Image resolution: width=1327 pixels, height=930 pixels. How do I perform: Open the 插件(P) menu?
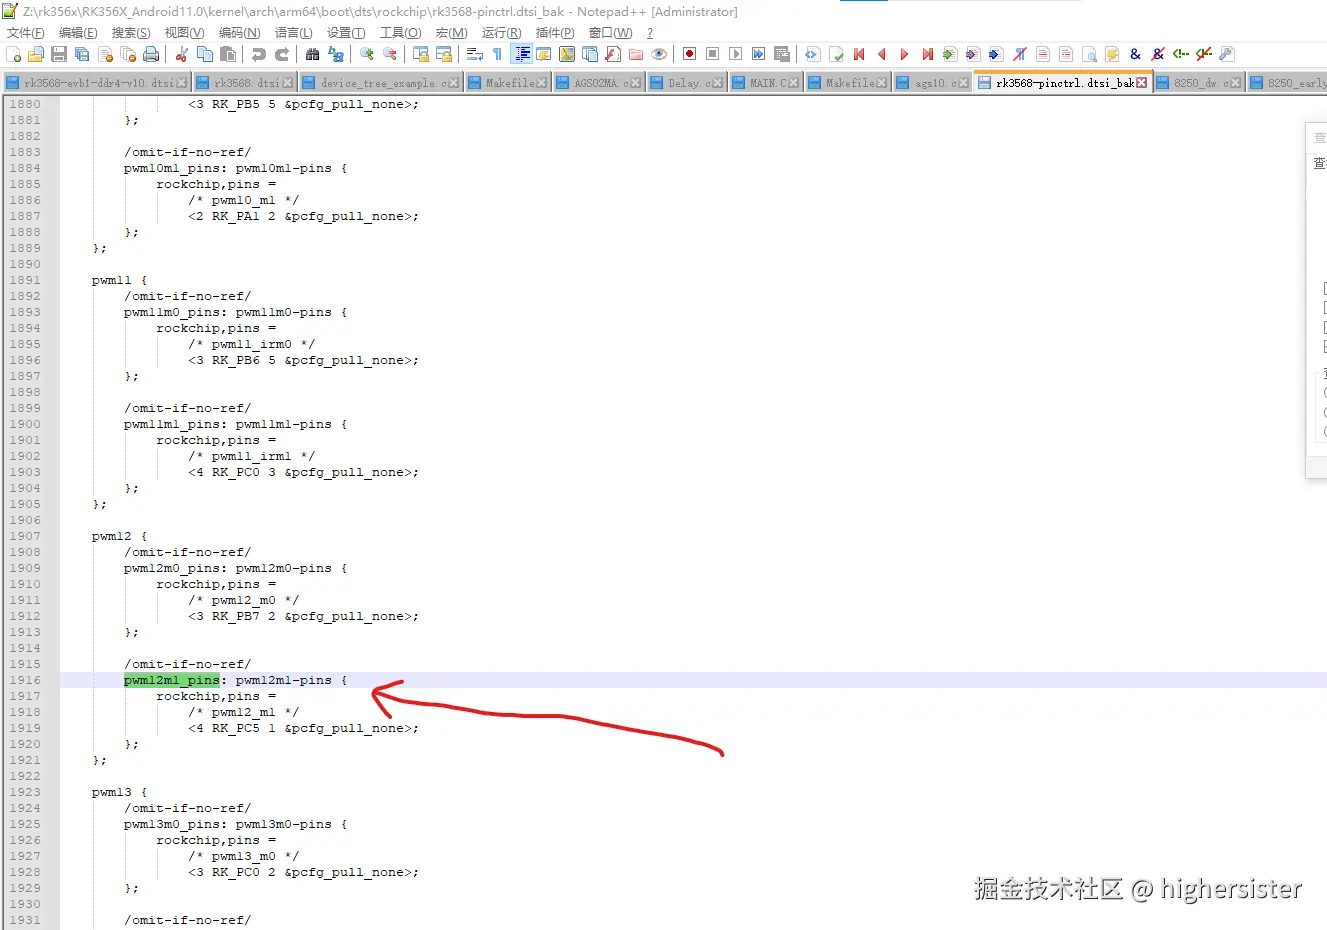555,33
